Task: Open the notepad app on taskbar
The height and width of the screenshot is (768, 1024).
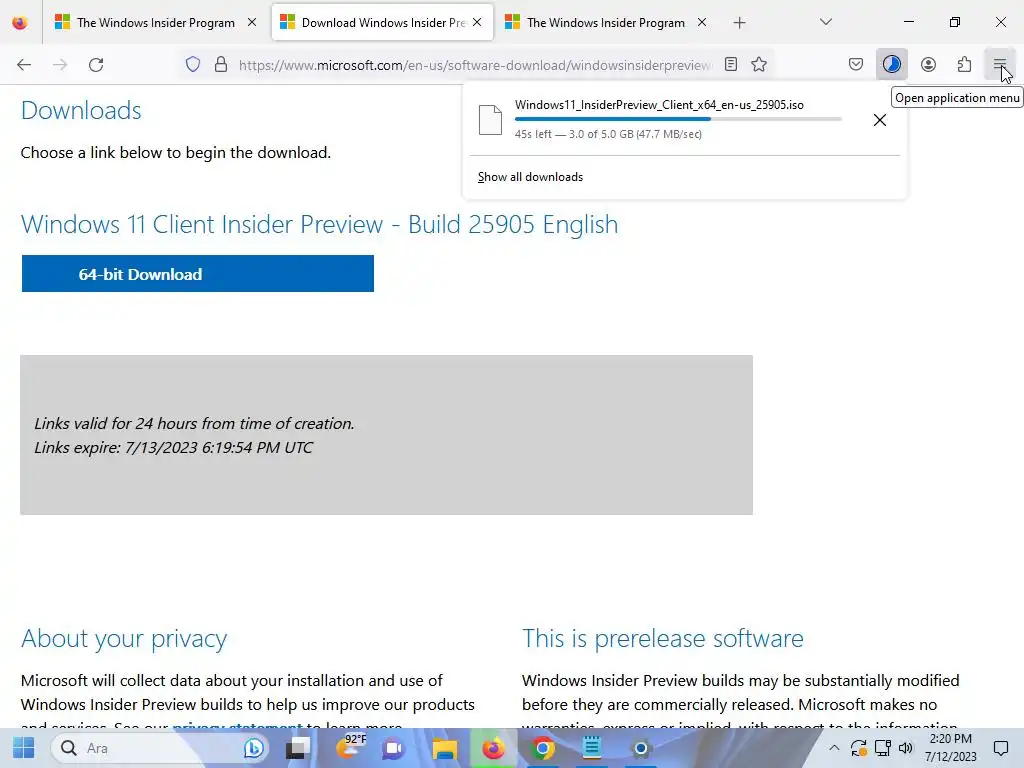Action: coord(592,748)
